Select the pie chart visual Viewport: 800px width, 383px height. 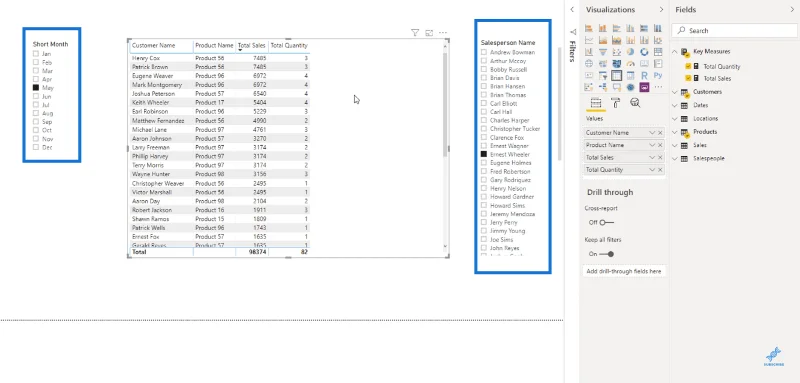click(x=630, y=52)
